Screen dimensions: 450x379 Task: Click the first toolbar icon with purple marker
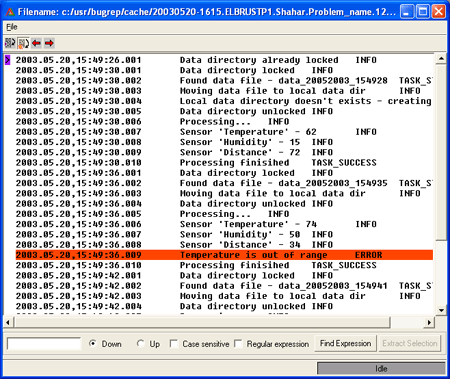click(x=10, y=43)
